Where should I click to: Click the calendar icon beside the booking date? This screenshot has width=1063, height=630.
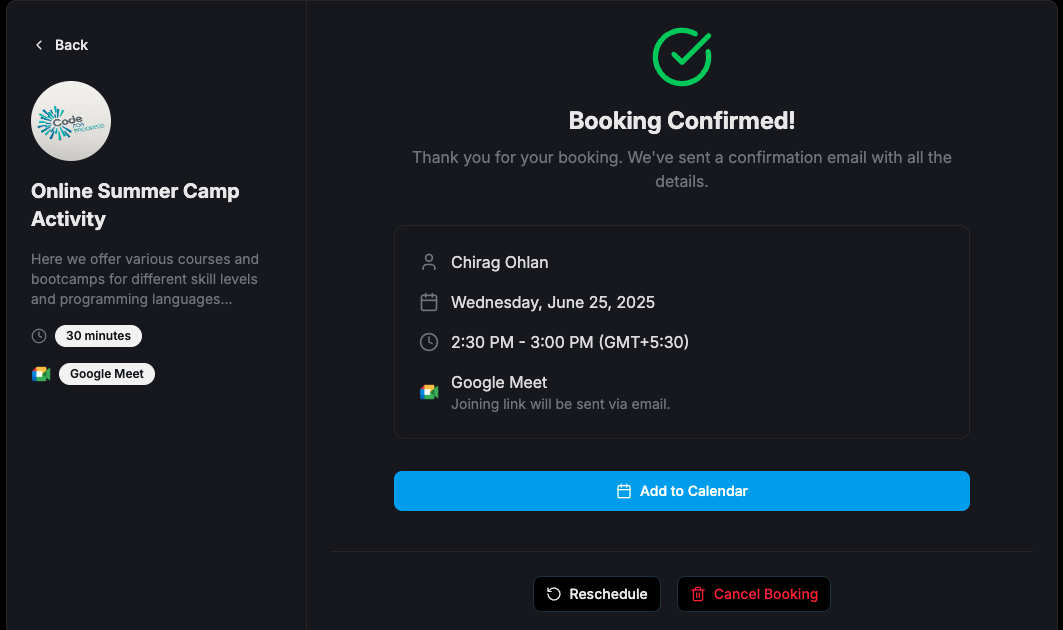tap(429, 302)
